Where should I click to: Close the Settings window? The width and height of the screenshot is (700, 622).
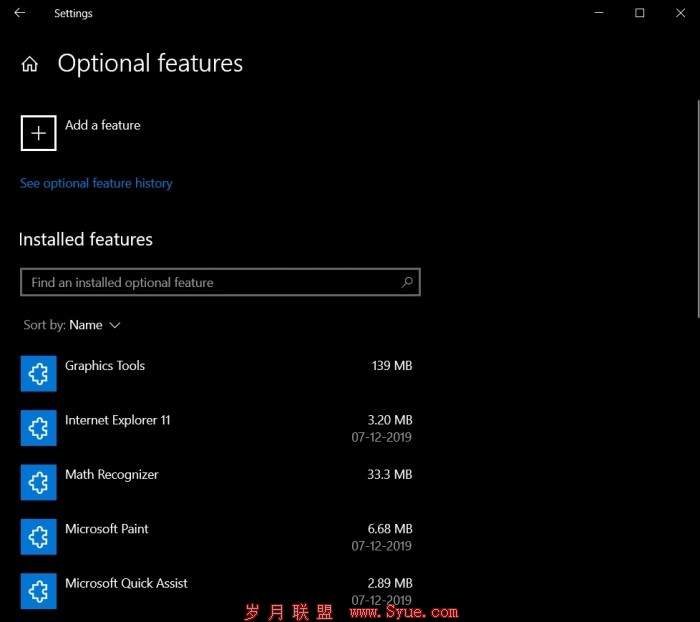(680, 13)
